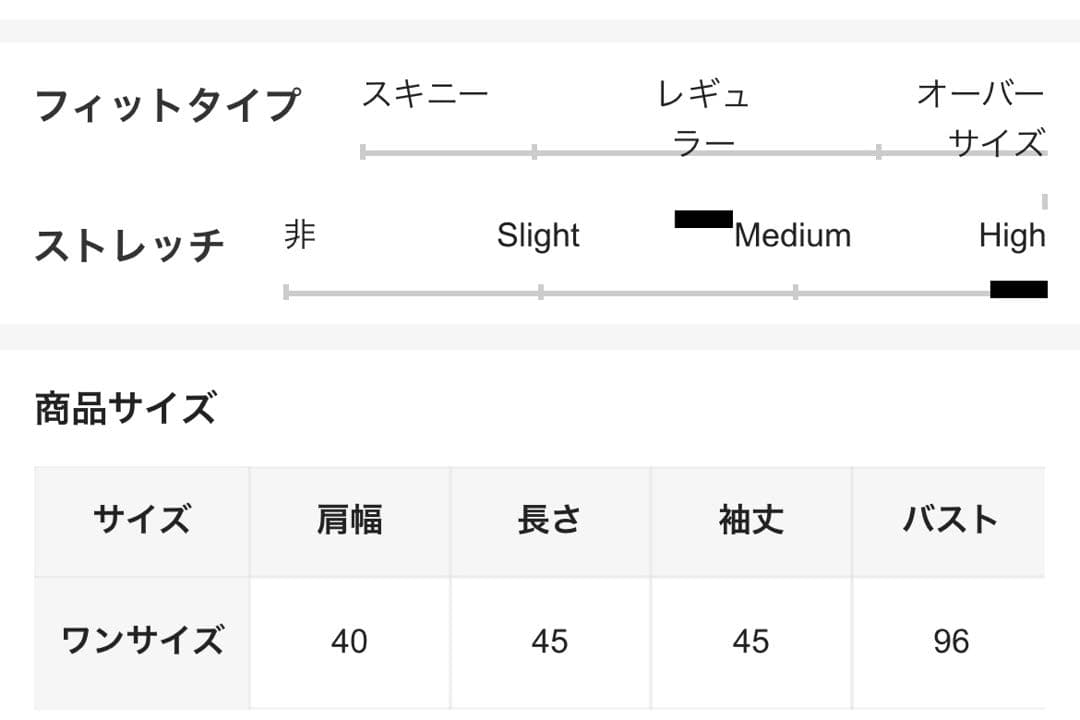Click the 肩幅 column header
The image size is (1080, 720).
point(350,521)
